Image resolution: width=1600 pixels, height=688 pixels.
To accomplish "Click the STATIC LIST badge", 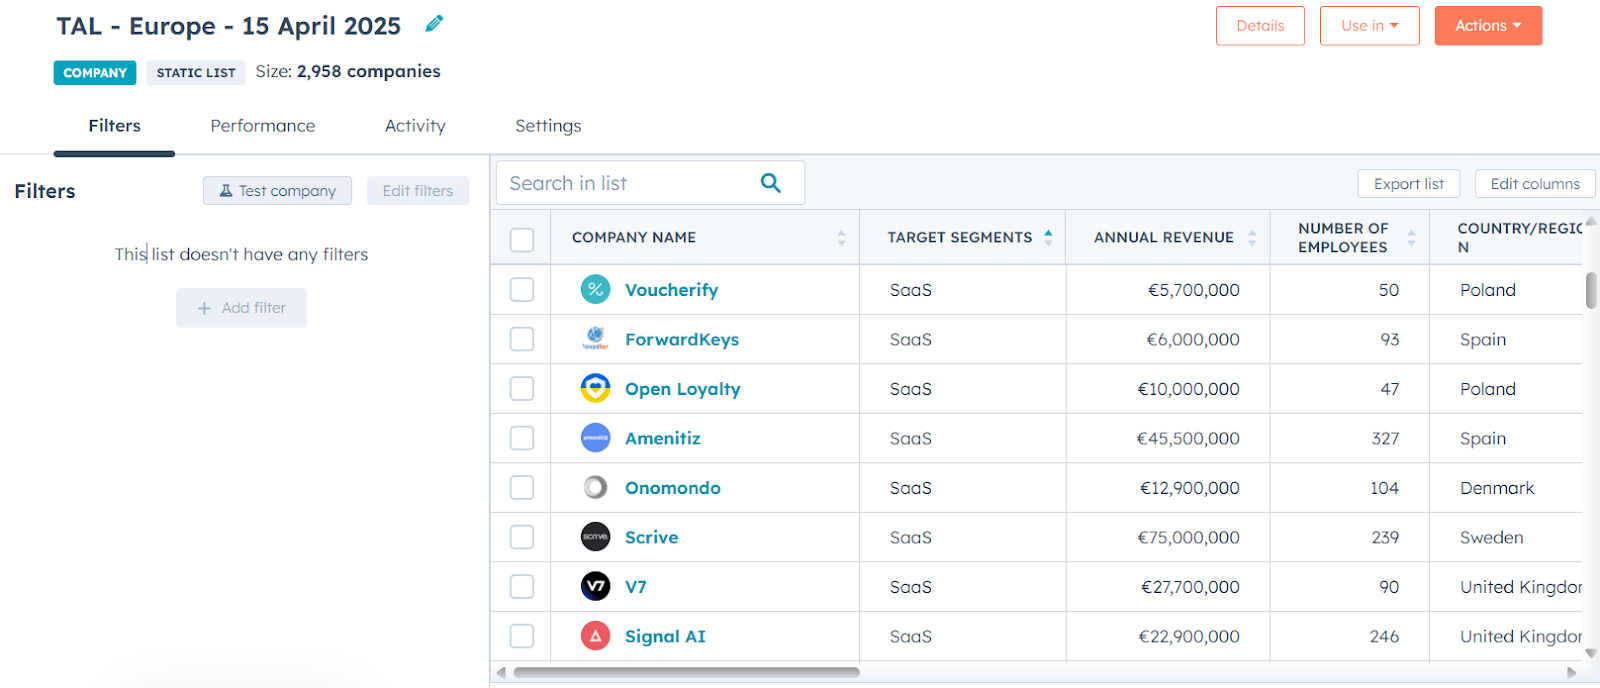I will pyautogui.click(x=196, y=73).
